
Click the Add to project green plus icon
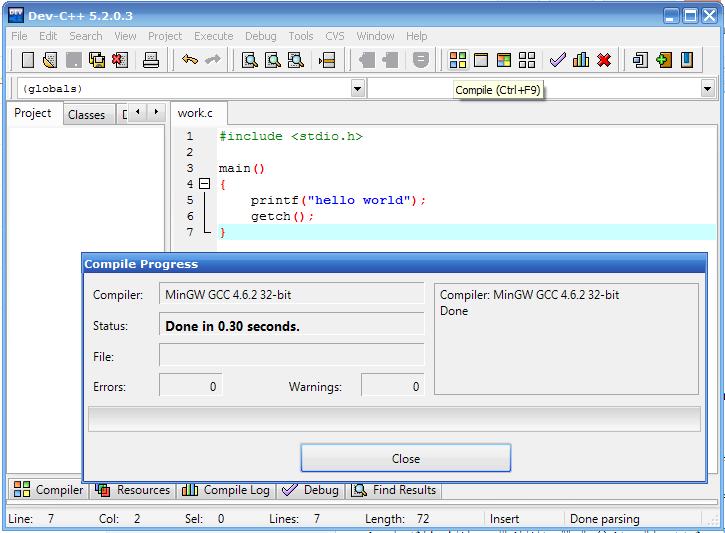664,60
